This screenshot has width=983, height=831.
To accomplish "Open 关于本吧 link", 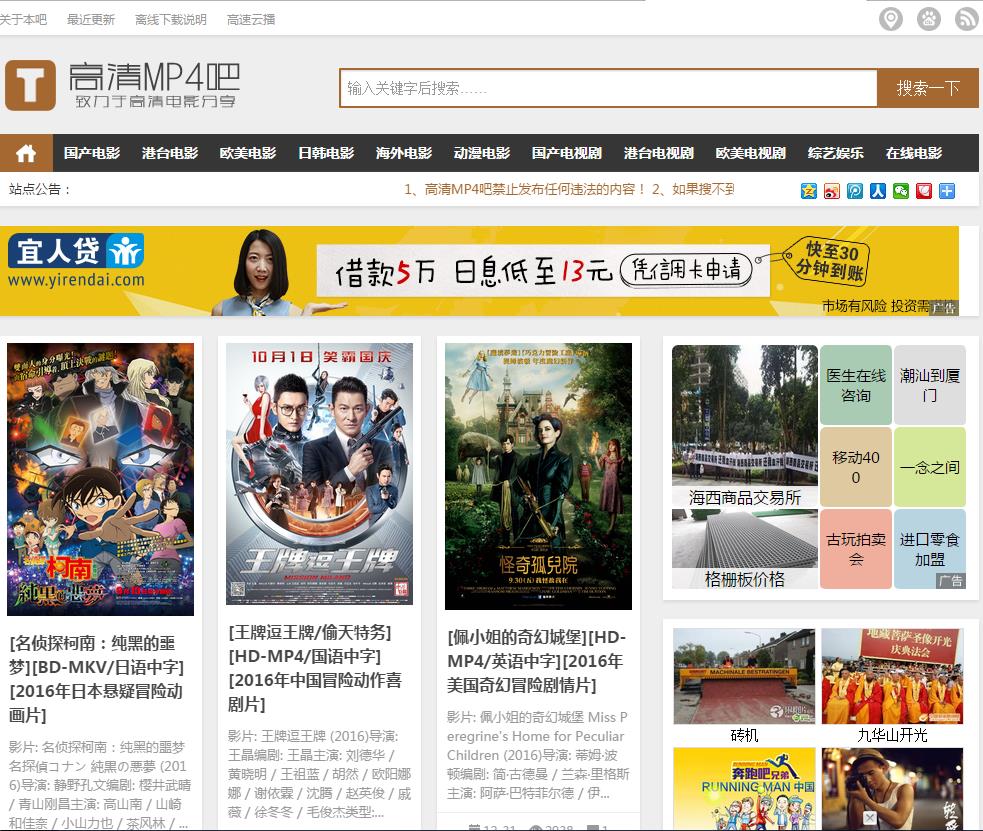I will (23, 19).
